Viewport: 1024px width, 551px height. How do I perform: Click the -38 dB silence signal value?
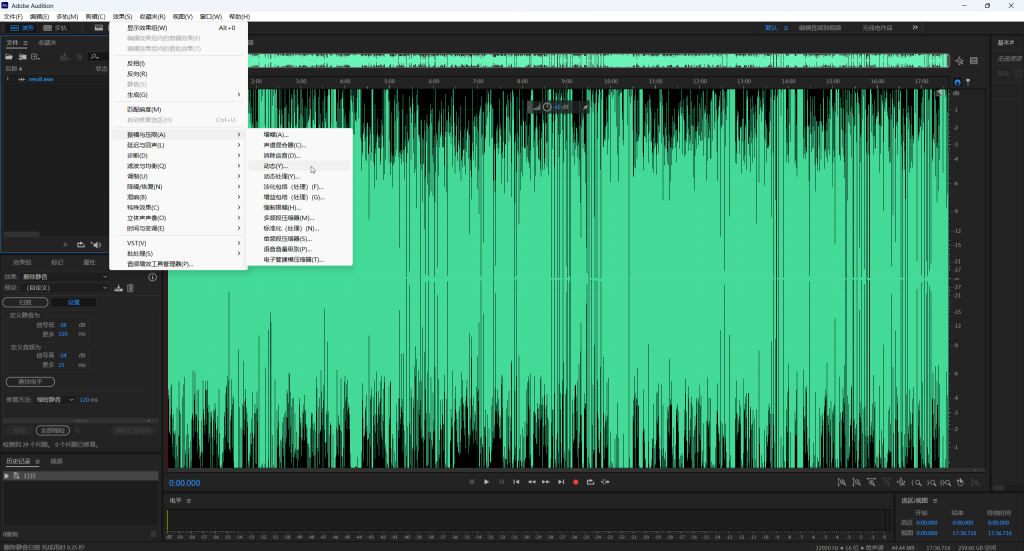click(63, 324)
